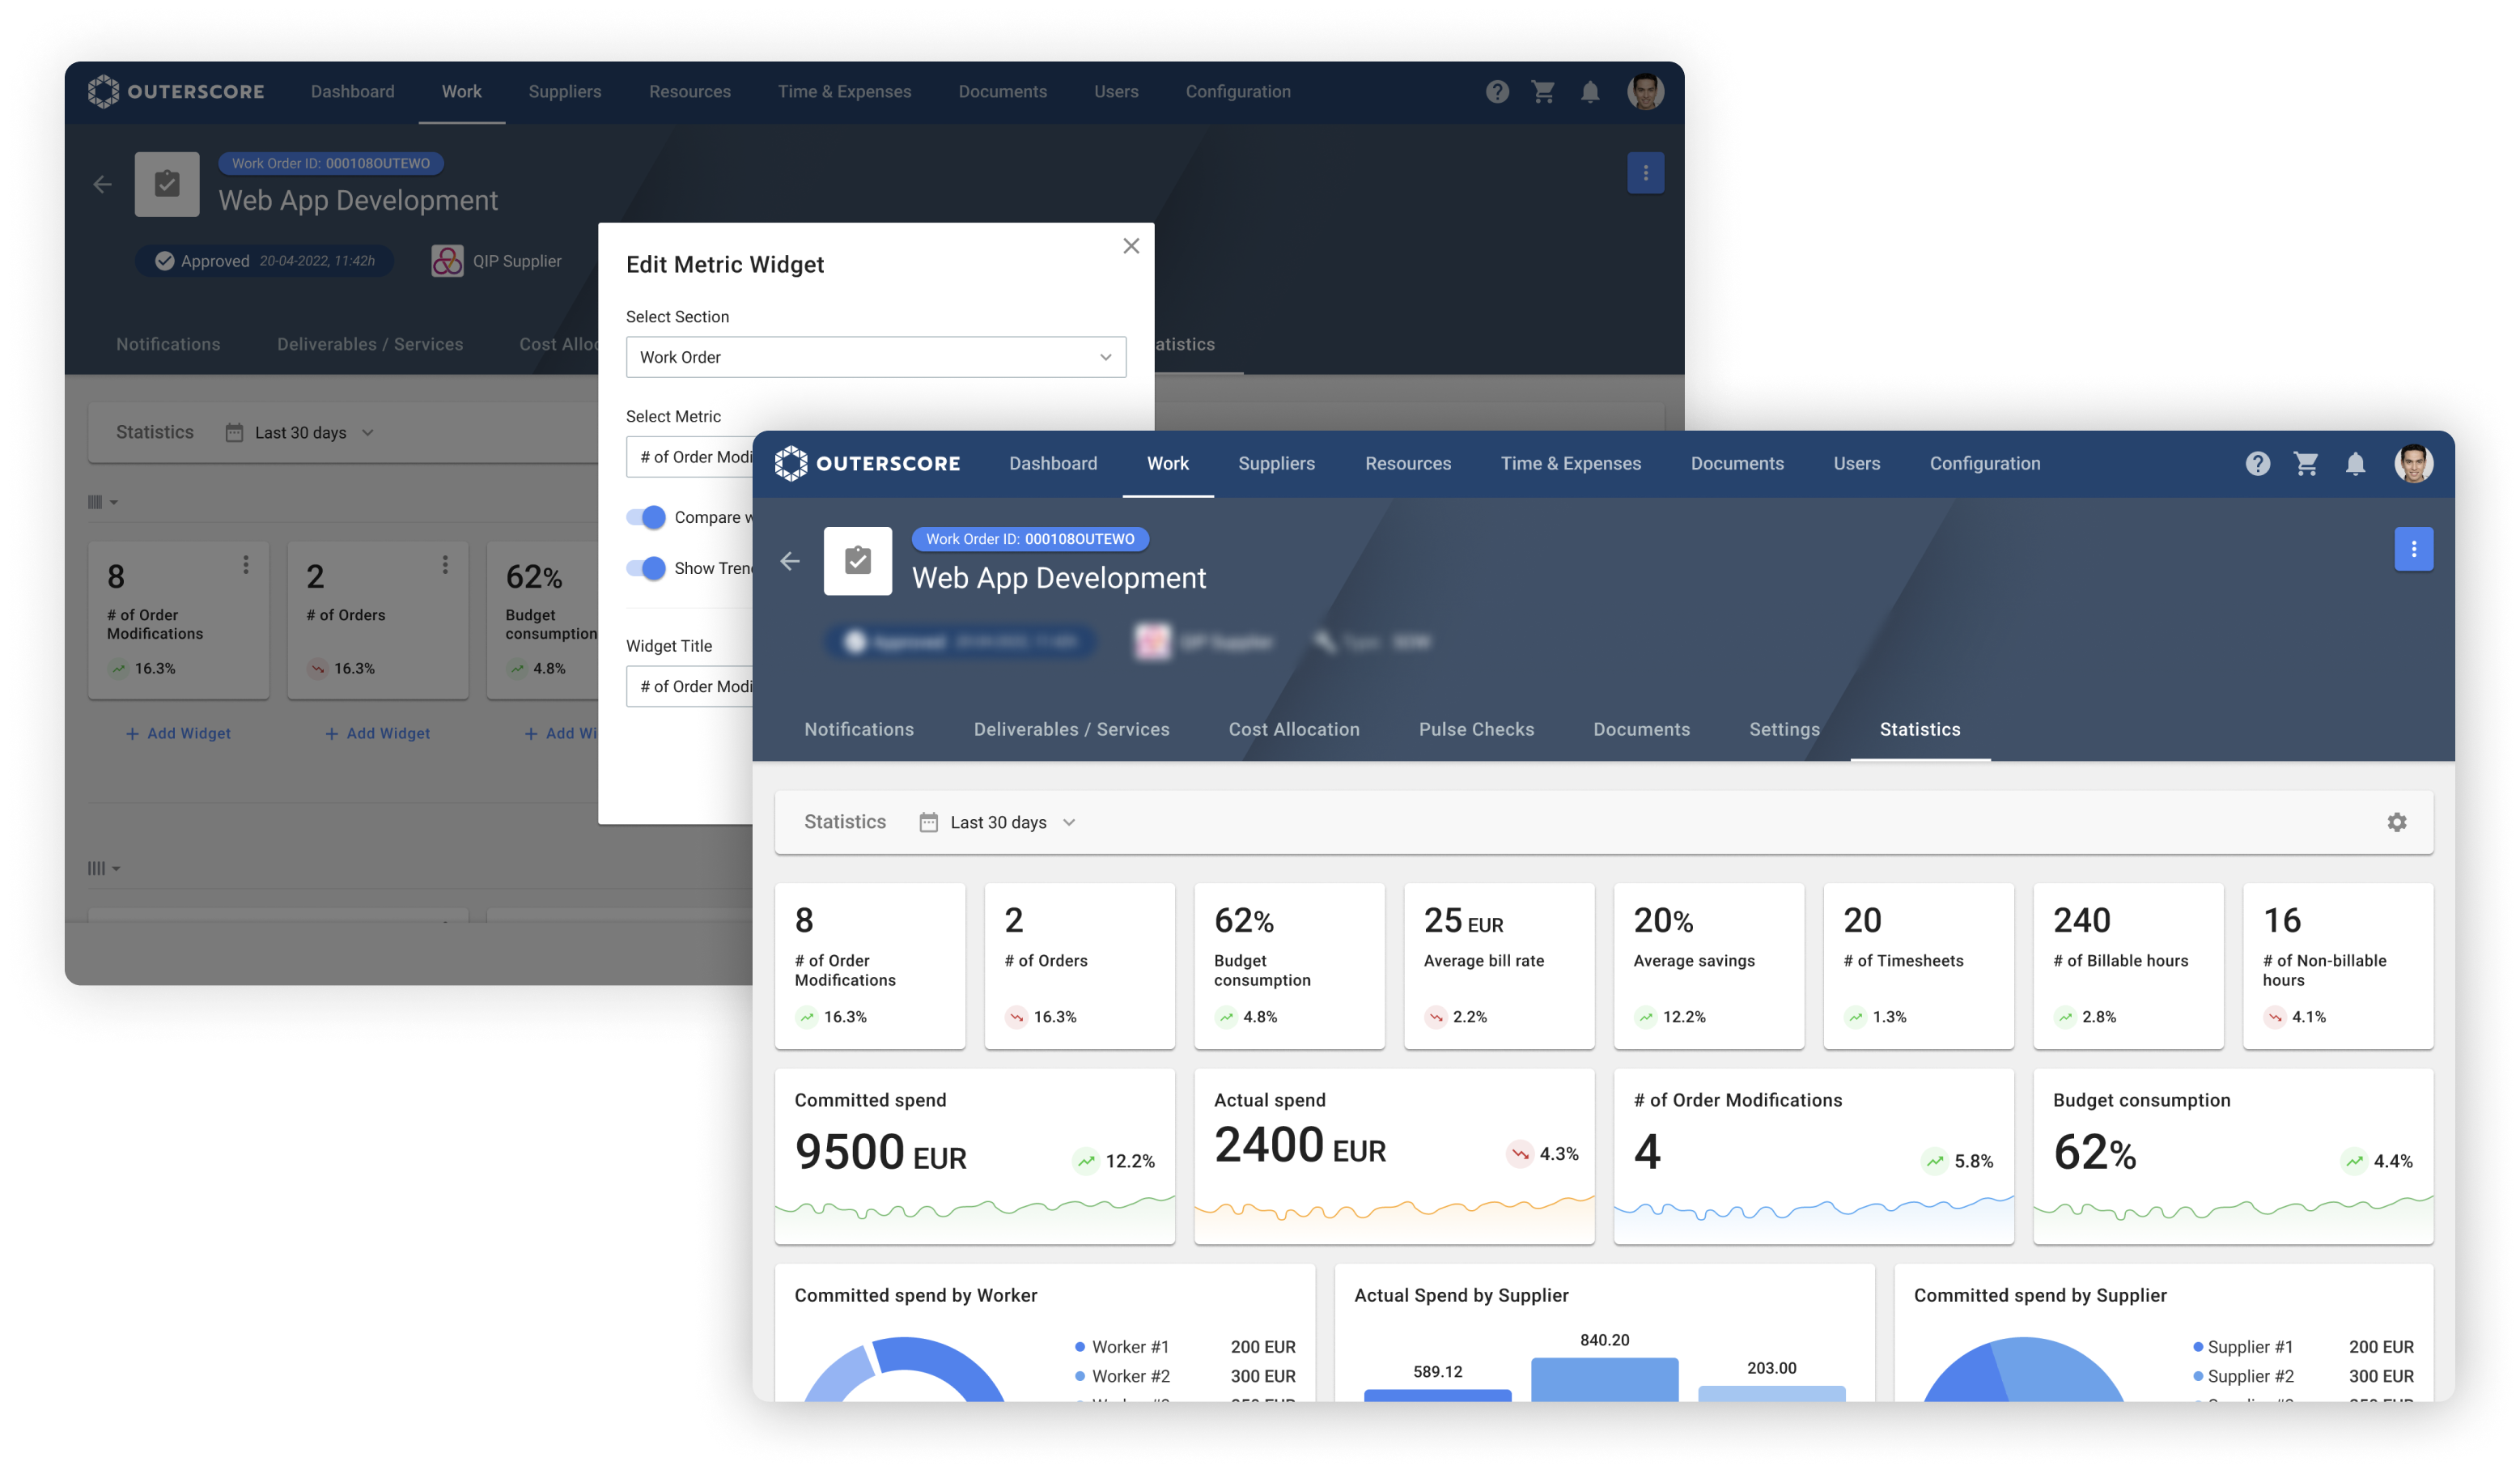2520x1470 pixels.
Task: Click Add Widget under Order Modifications card
Action: click(x=178, y=733)
